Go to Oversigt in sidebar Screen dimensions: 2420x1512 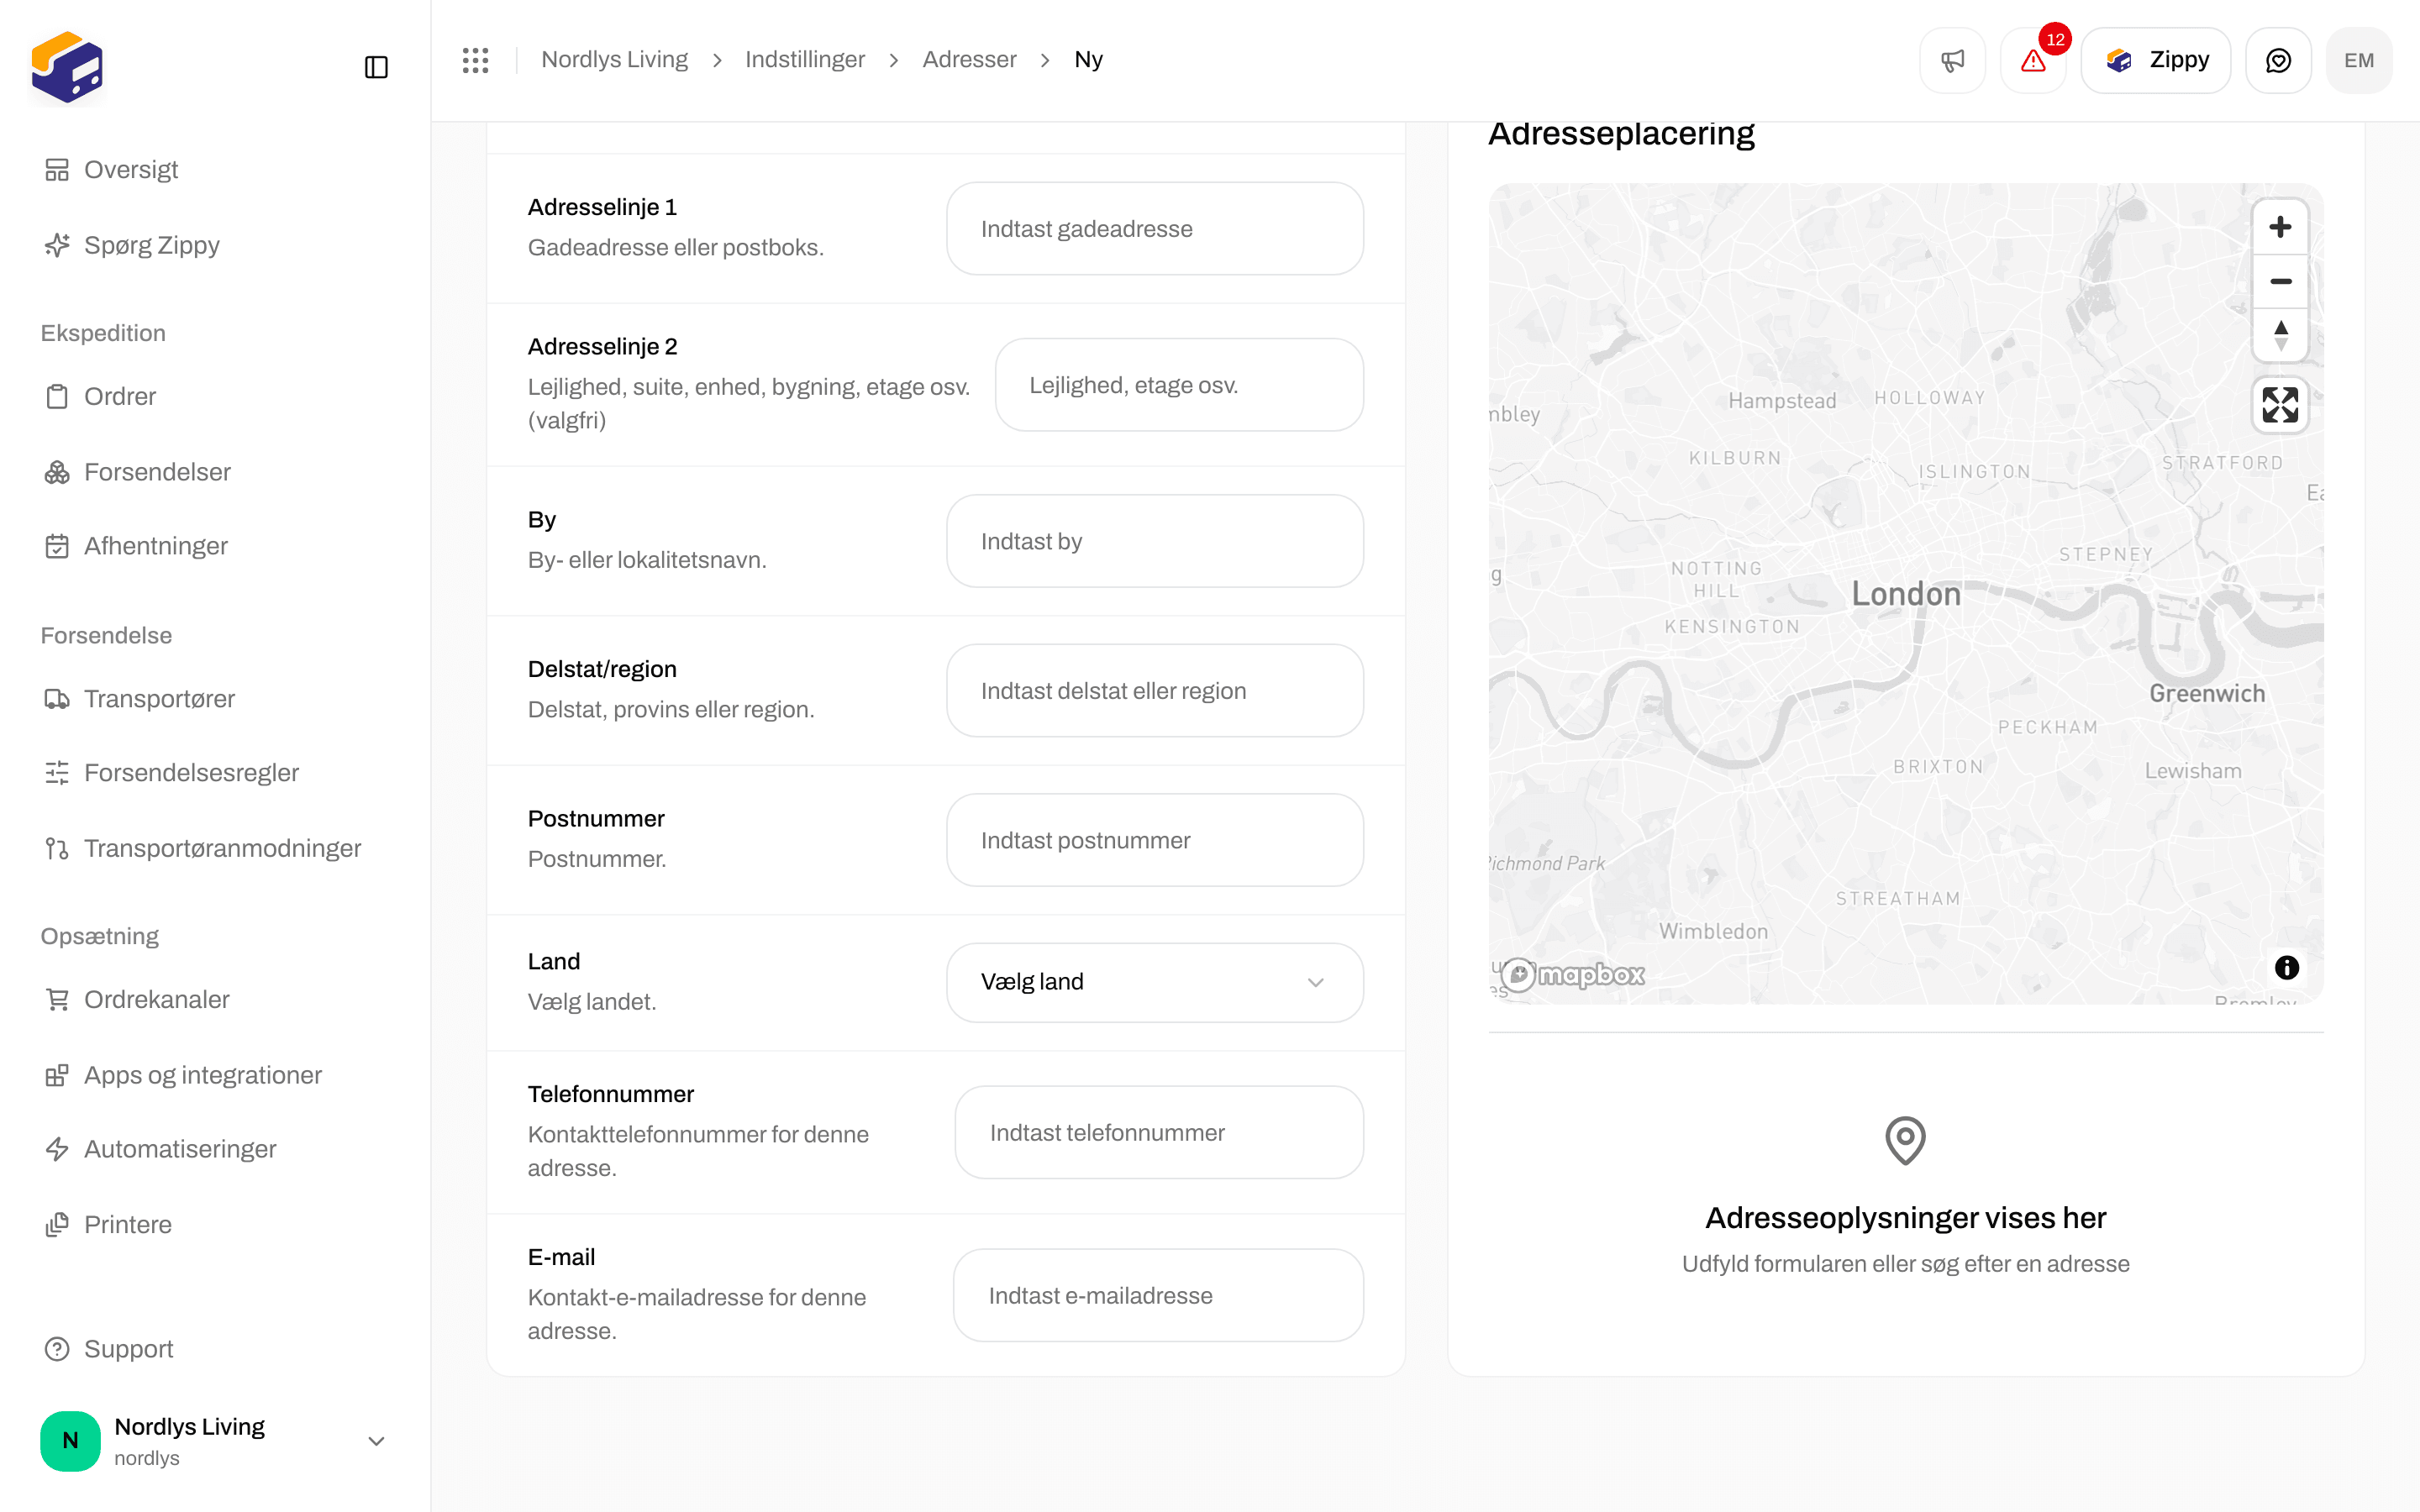point(215,170)
